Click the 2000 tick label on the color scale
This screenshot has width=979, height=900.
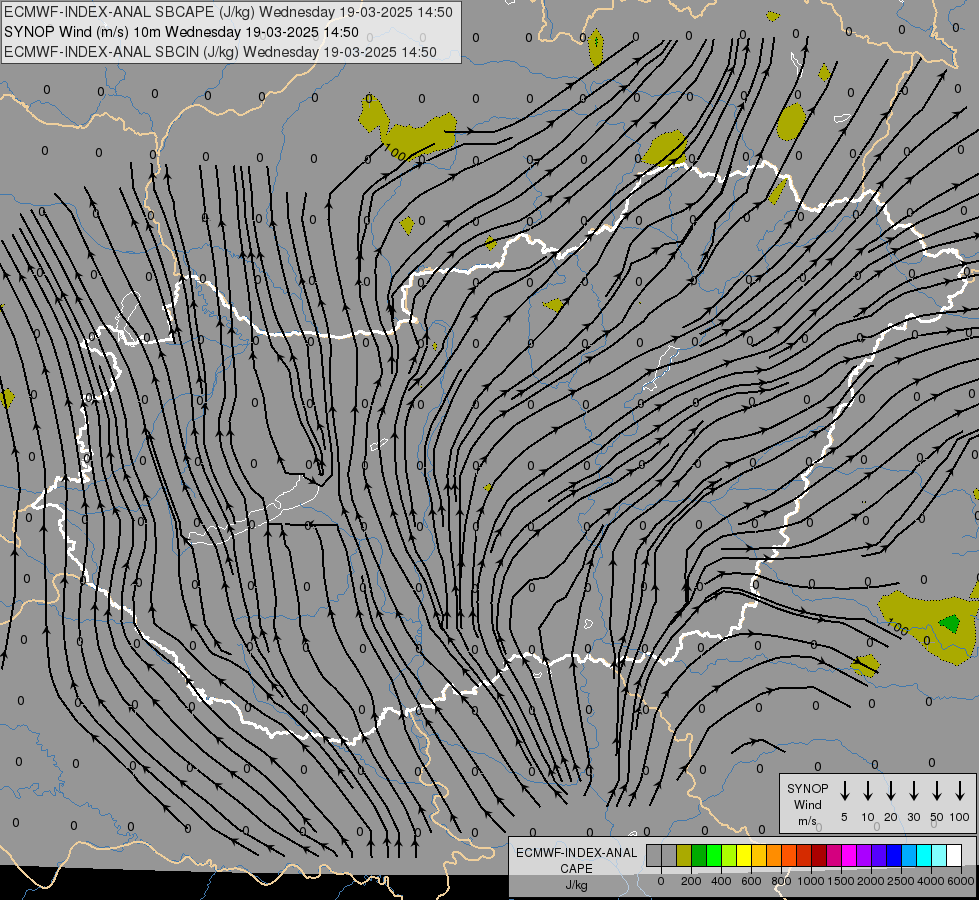coord(871,881)
